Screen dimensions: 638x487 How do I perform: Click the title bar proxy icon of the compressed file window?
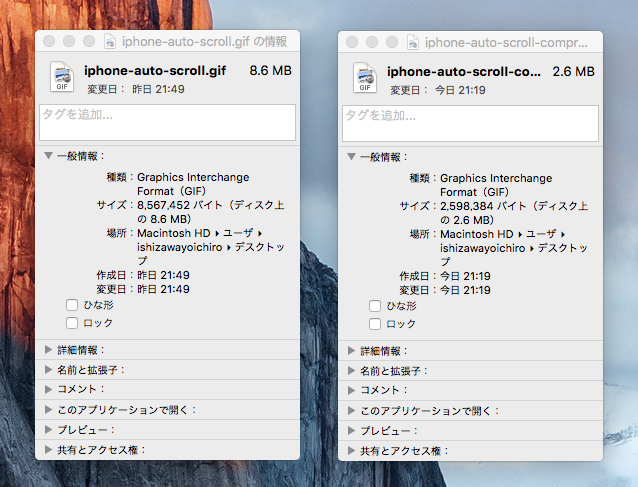tap(413, 42)
